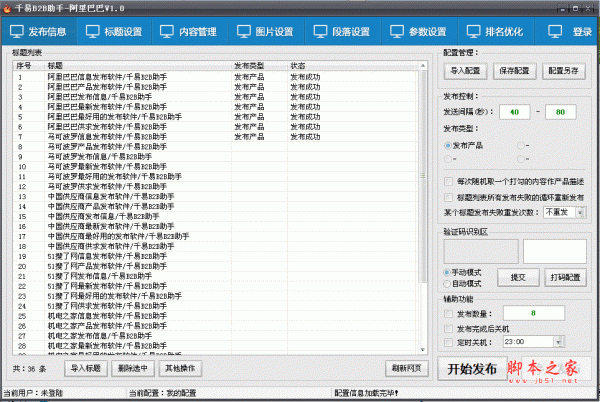This screenshot has height=402, width=600.
Task: Click the 刷新网页 button
Action: tap(407, 369)
